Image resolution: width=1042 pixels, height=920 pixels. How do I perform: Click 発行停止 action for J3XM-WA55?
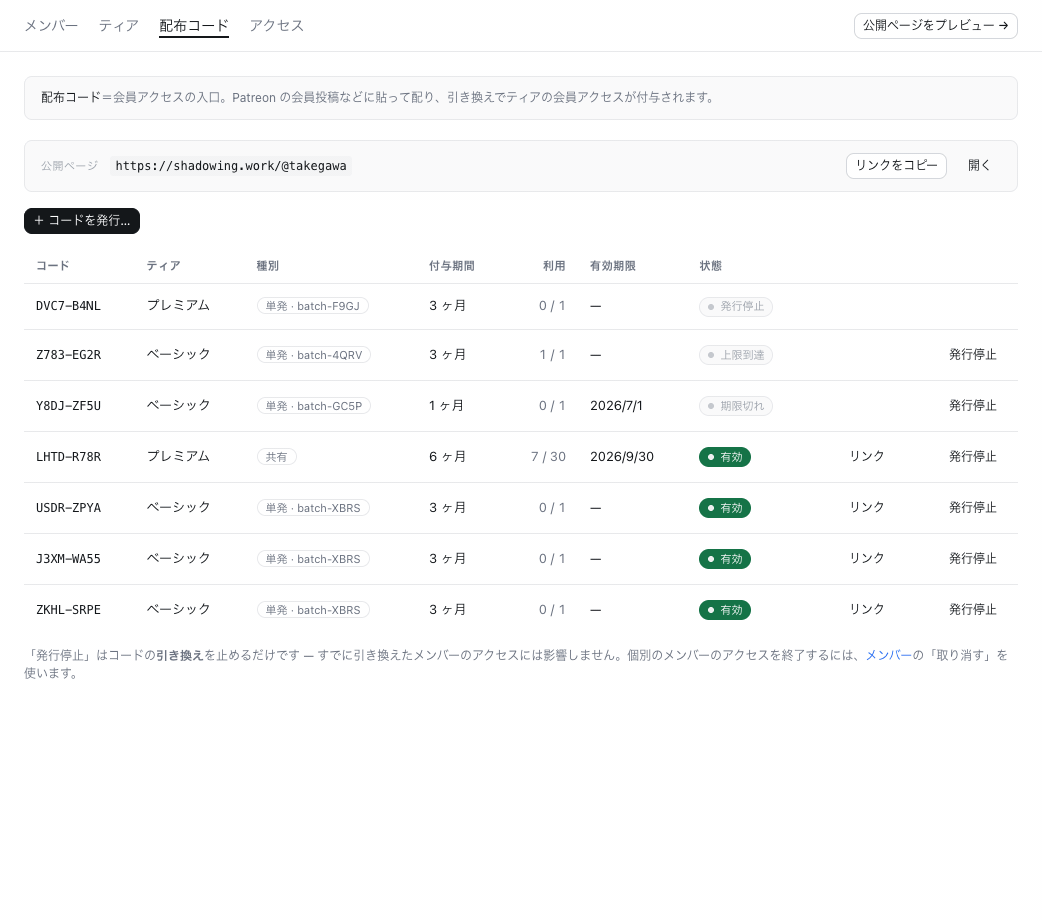tap(972, 558)
